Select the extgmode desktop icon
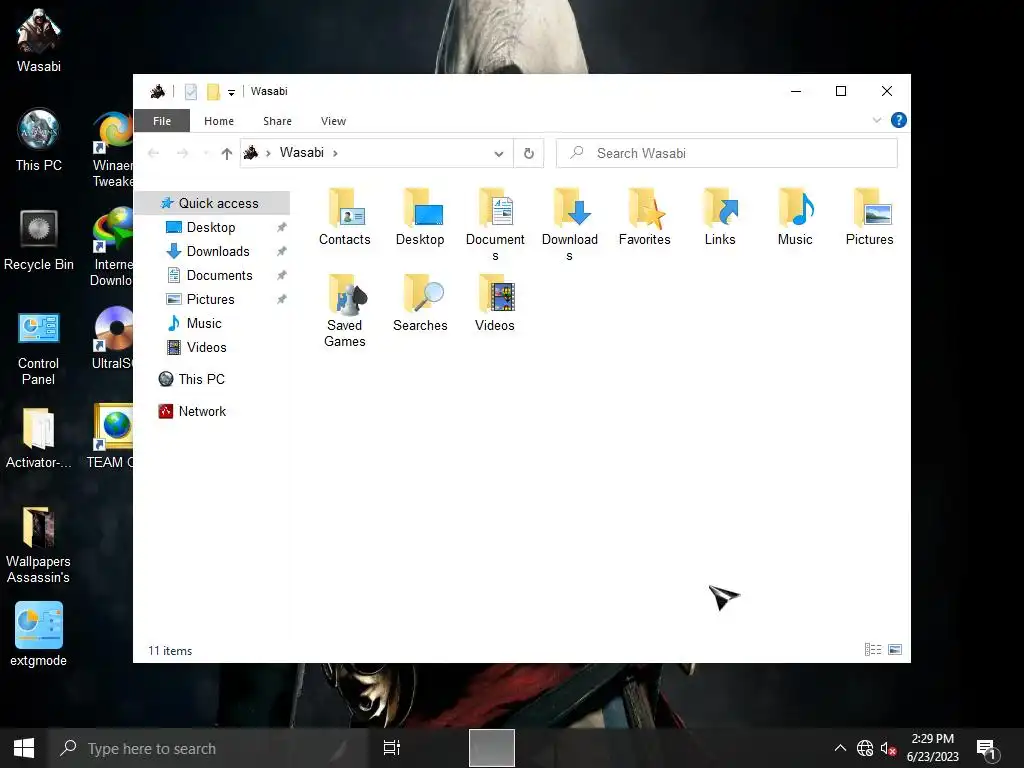The image size is (1024, 768). [x=39, y=635]
